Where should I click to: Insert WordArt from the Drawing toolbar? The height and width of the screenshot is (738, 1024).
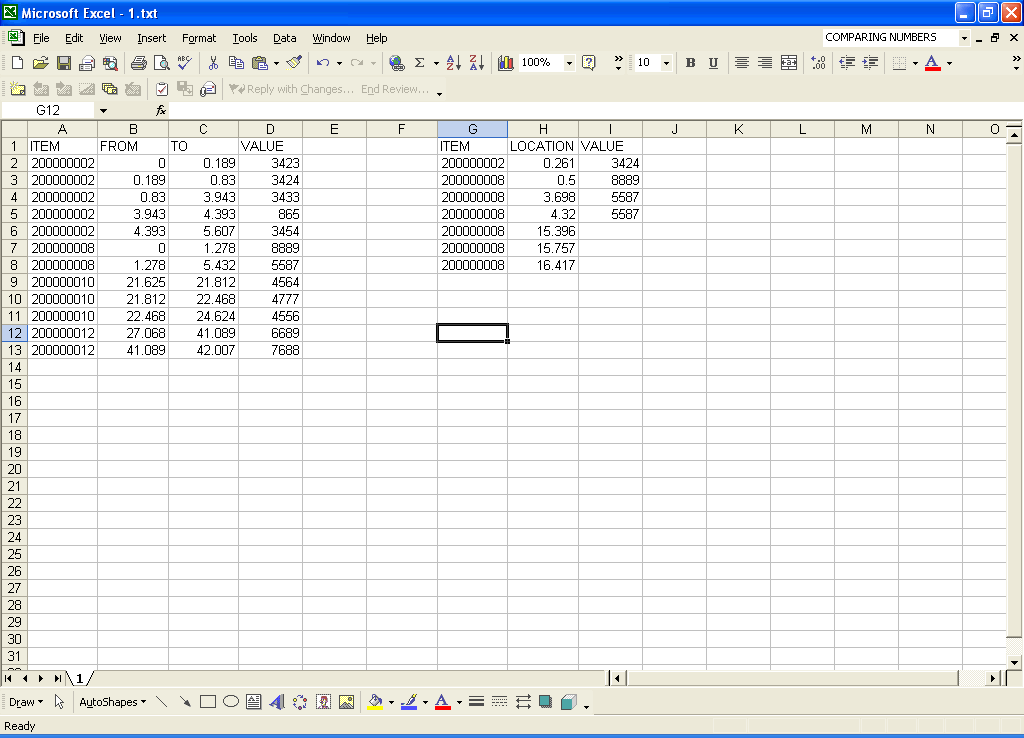[277, 702]
